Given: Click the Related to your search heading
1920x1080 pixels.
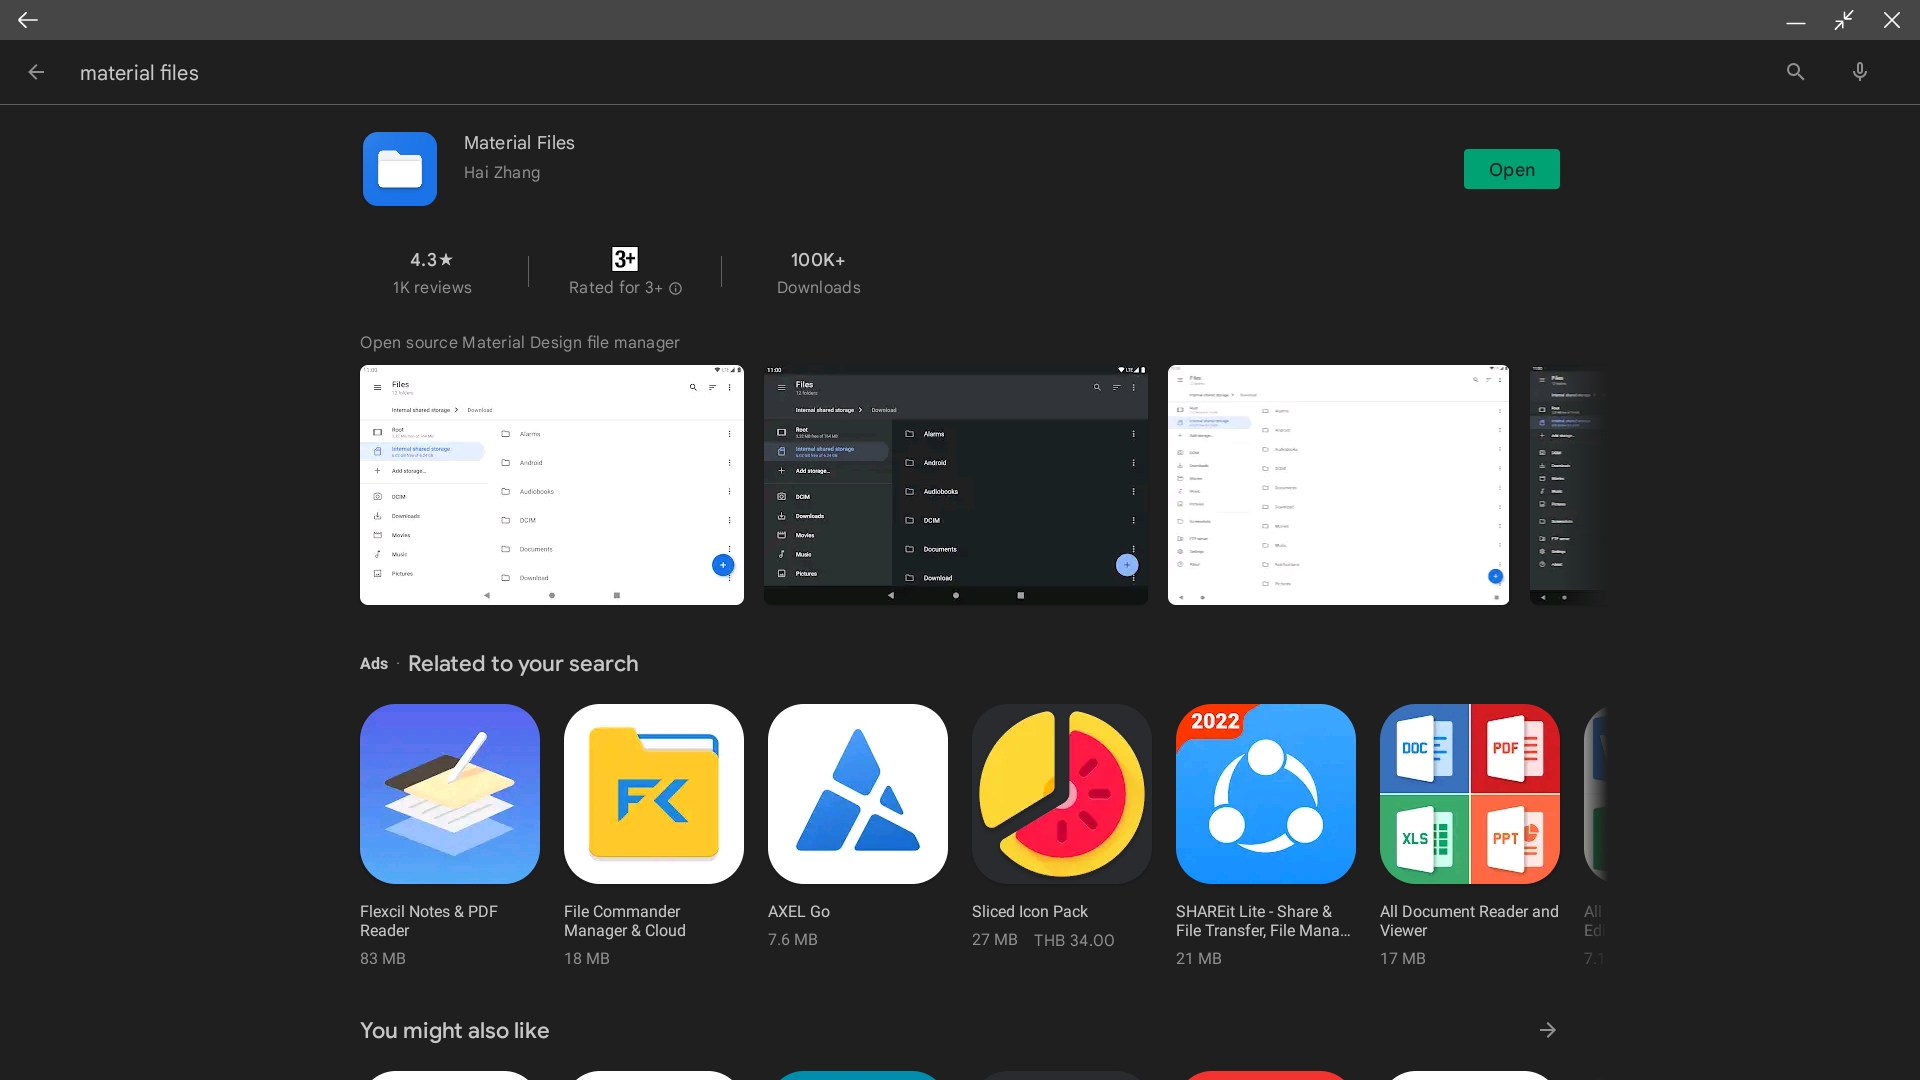Looking at the screenshot, I should pyautogui.click(x=523, y=664).
